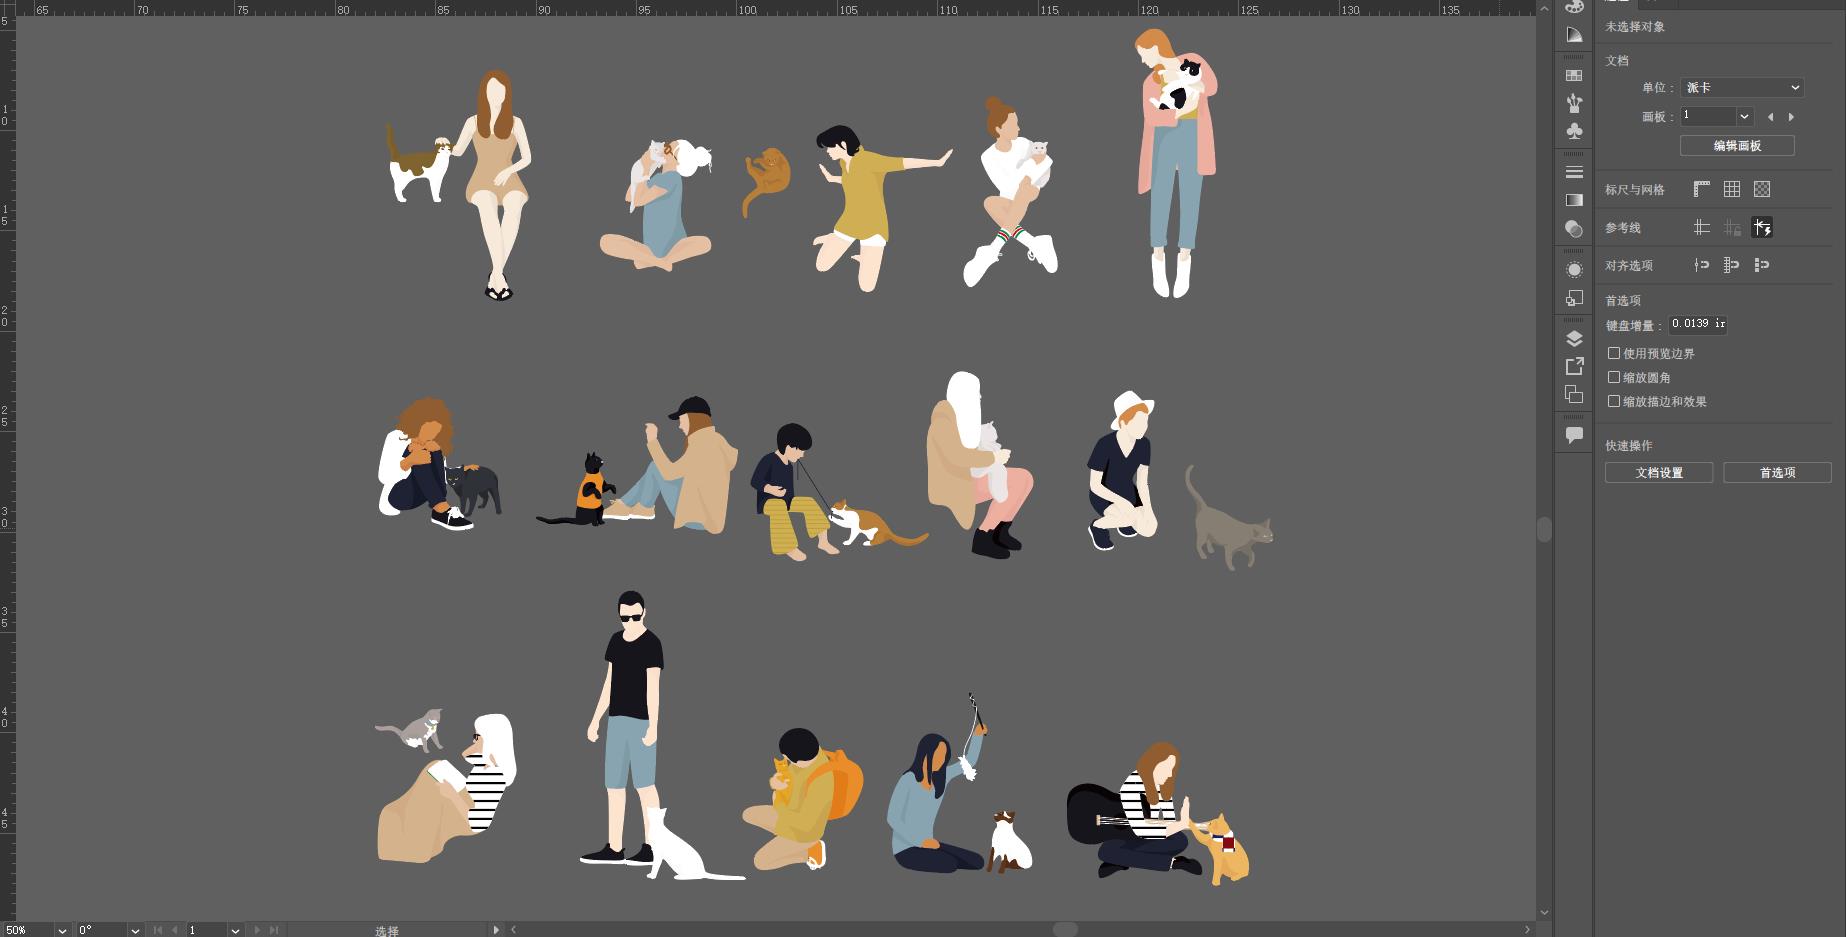This screenshot has height=937, width=1846.
Task: Toggle show rulers icon
Action: click(x=1702, y=189)
